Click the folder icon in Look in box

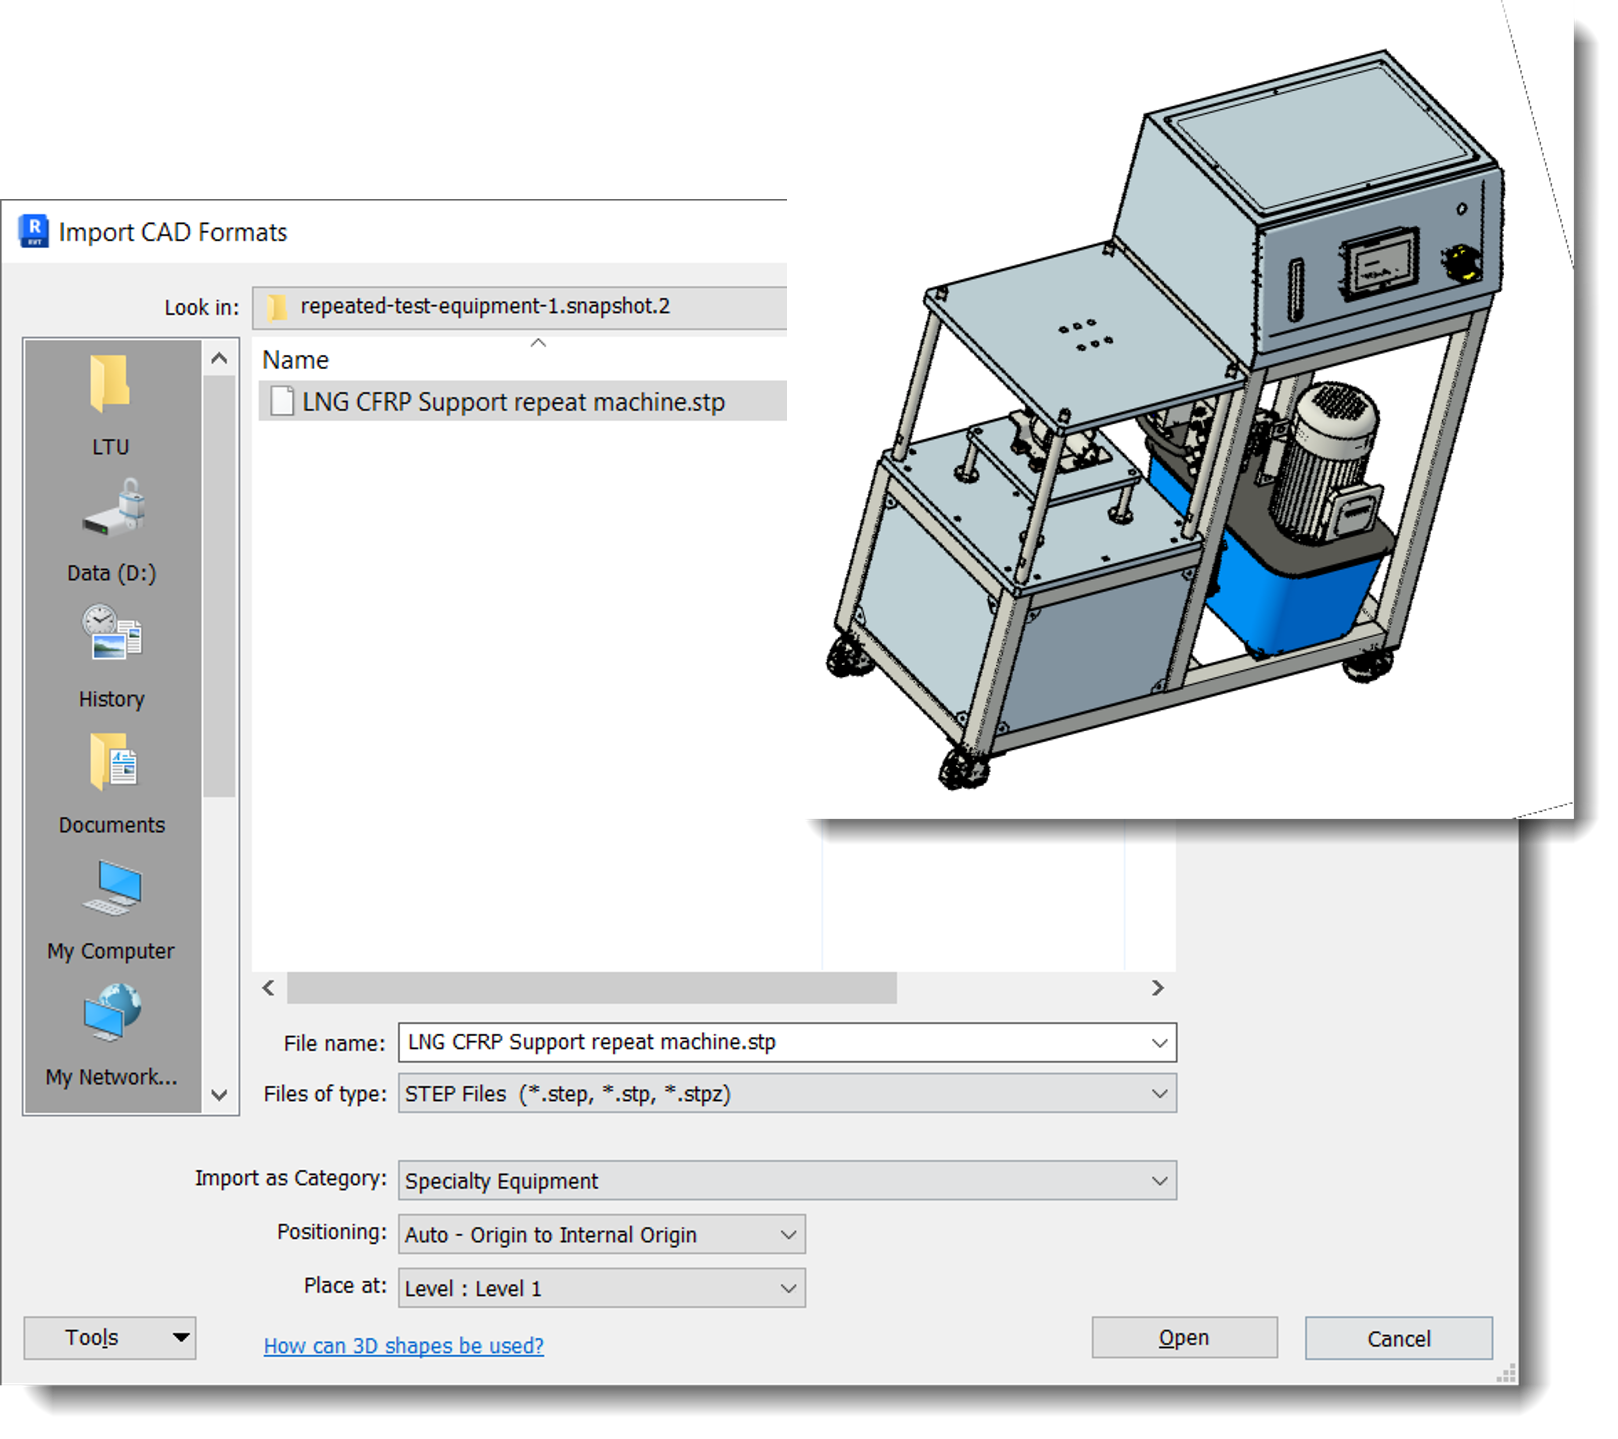277,307
